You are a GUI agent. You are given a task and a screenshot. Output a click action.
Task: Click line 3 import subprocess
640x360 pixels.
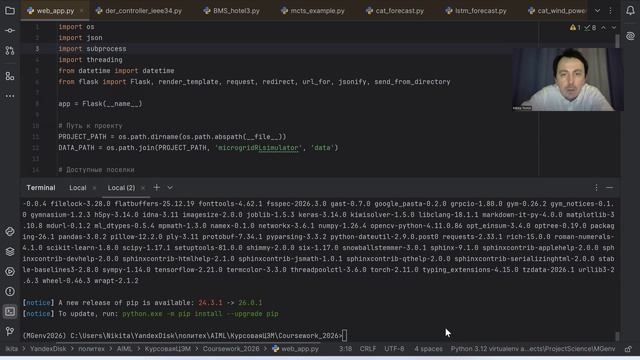coord(92,49)
